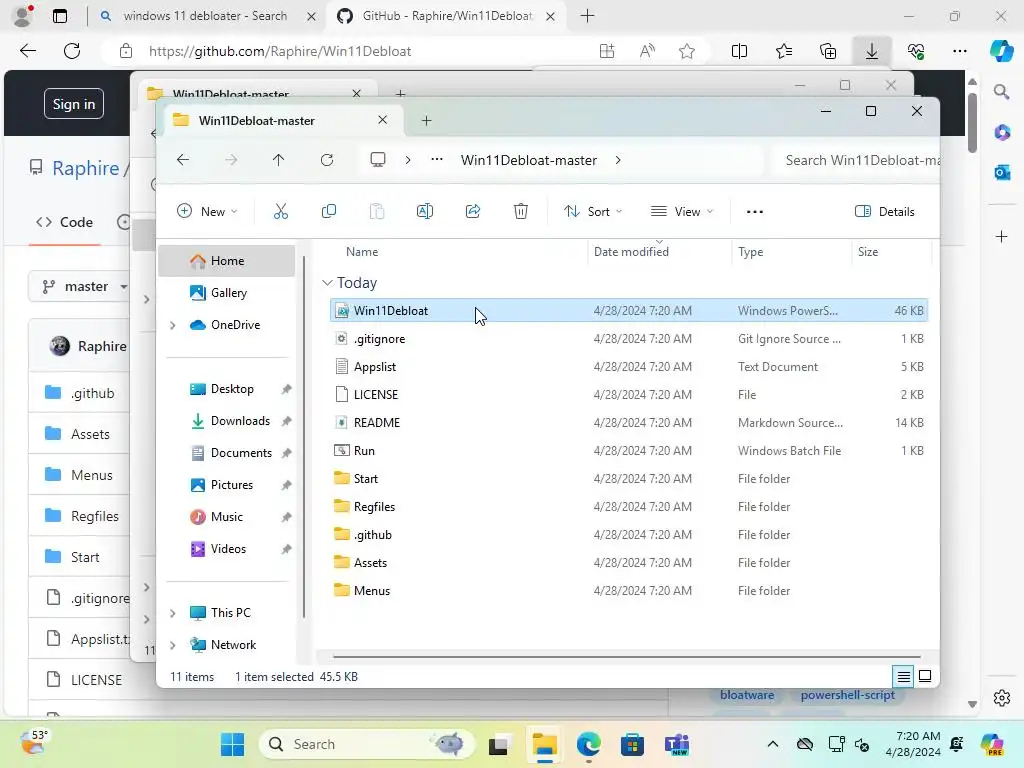The width and height of the screenshot is (1024, 768).
Task: Open Outlook from the Edge sidebar
Action: pos(1002,172)
